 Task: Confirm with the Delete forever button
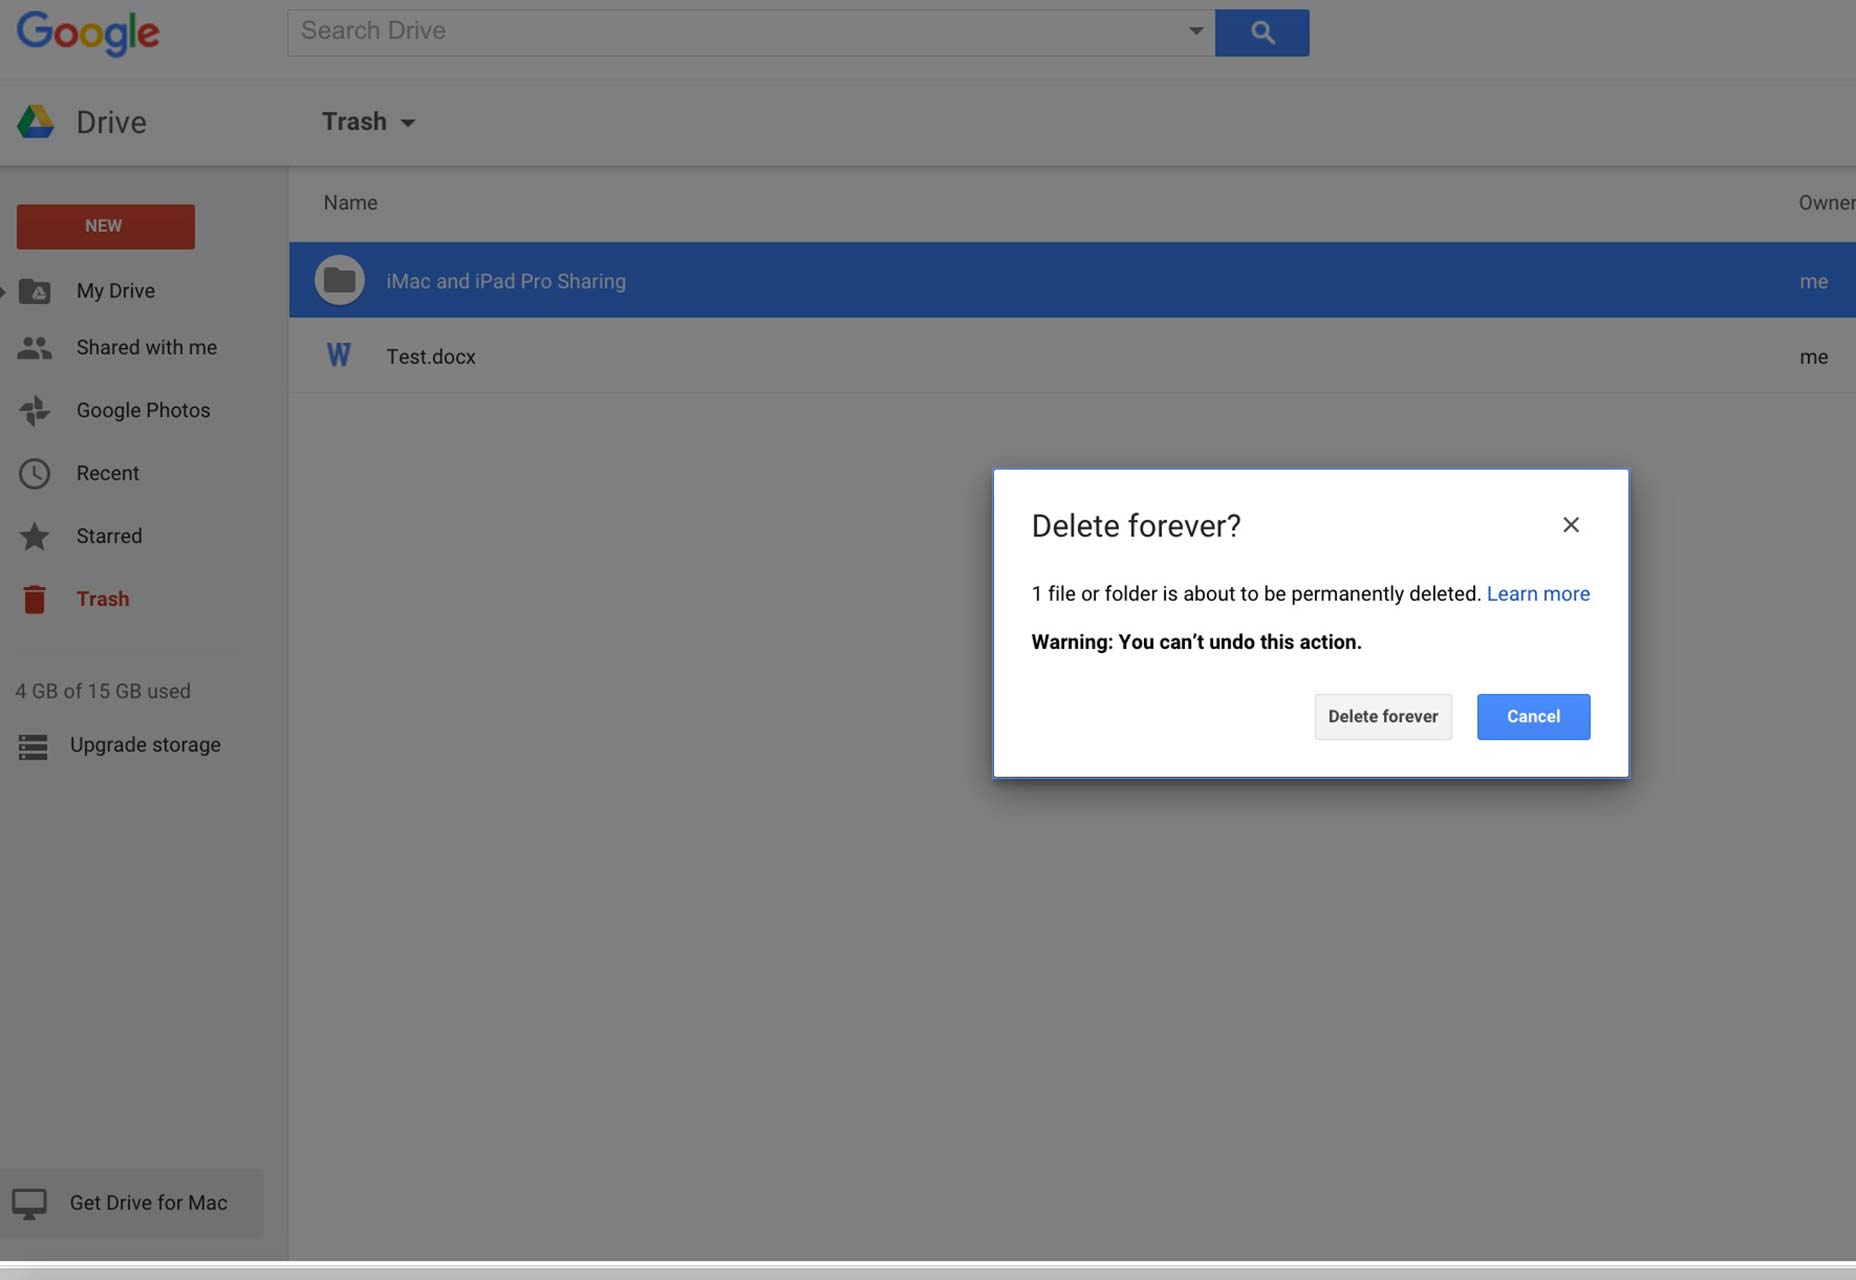(x=1383, y=717)
